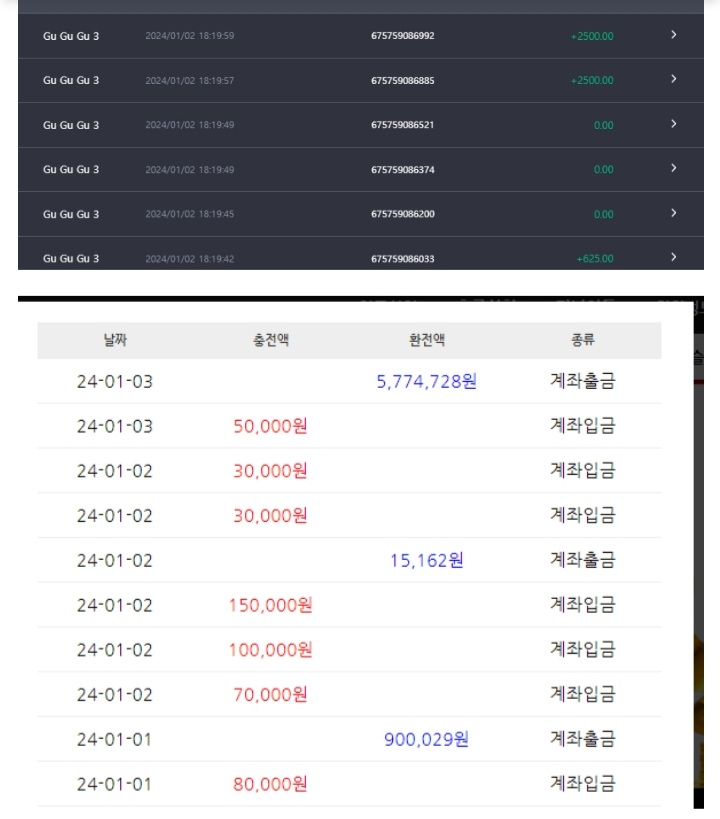Click the 50,000원 deposit on 24-01-03
This screenshot has height=819, width=720.
pyautogui.click(x=270, y=426)
